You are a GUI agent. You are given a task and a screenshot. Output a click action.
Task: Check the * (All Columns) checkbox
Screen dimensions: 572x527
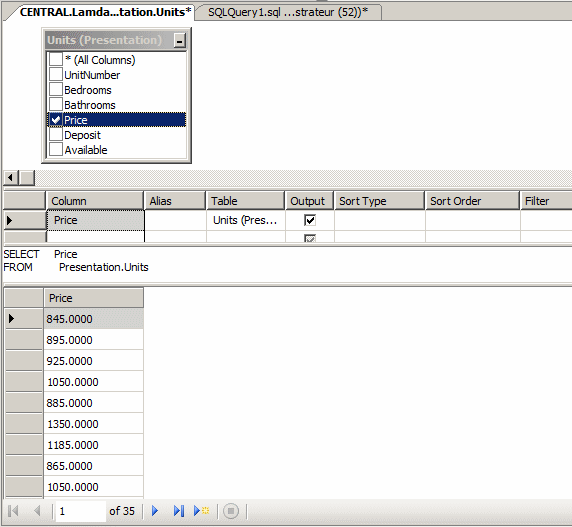[x=56, y=59]
